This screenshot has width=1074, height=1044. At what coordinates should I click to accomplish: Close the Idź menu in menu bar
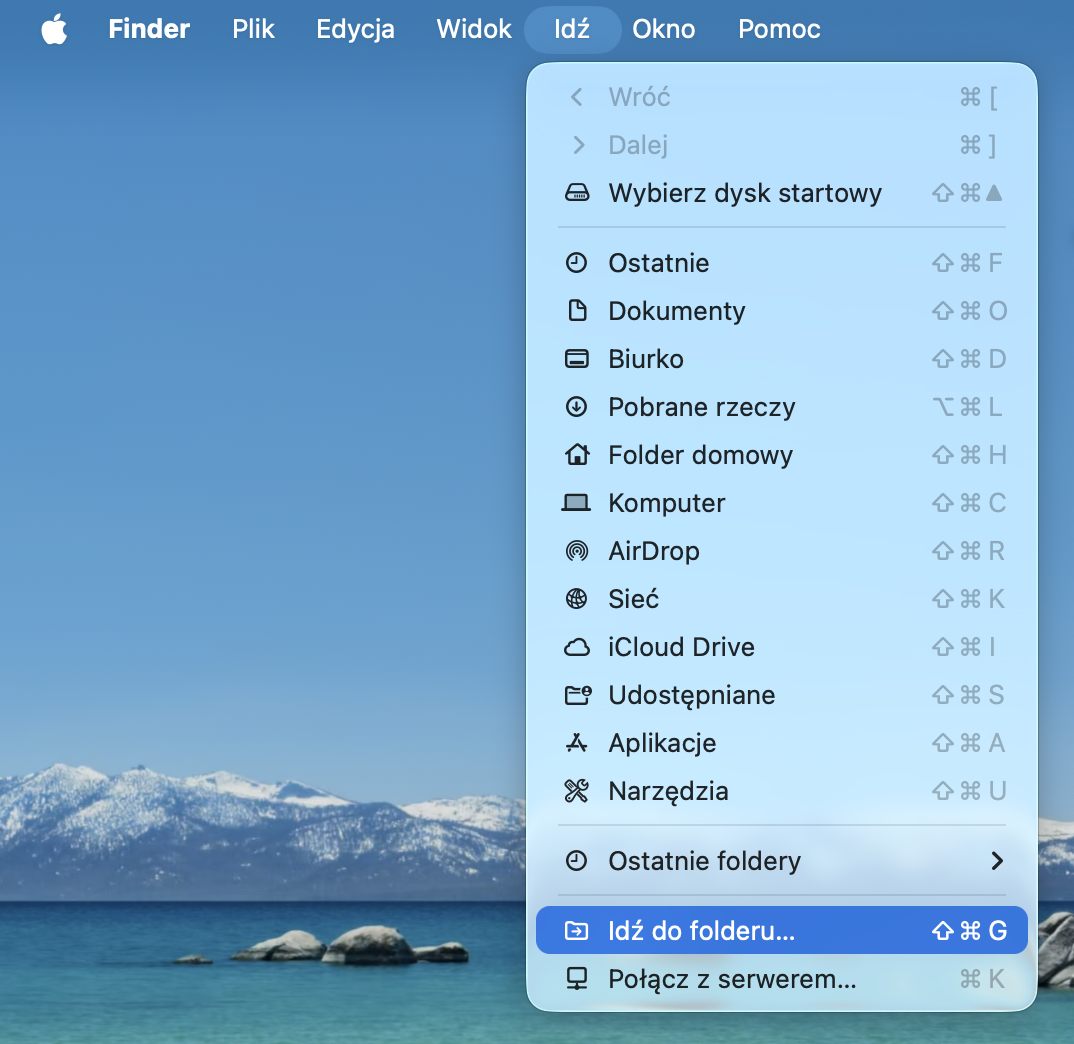[x=572, y=29]
